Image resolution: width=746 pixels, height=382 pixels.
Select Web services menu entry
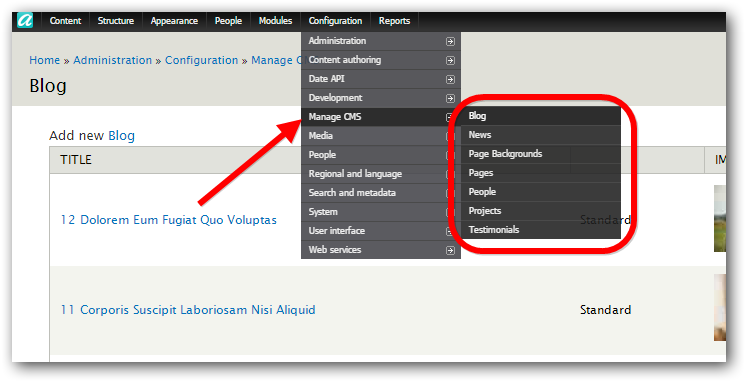tap(381, 250)
